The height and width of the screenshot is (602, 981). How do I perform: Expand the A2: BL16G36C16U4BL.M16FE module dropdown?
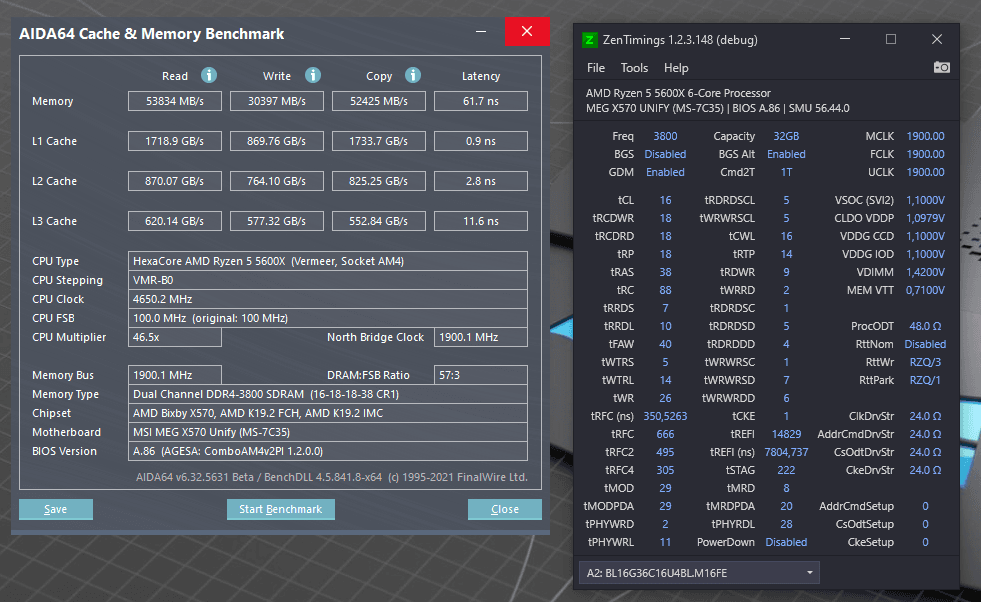tap(699, 573)
